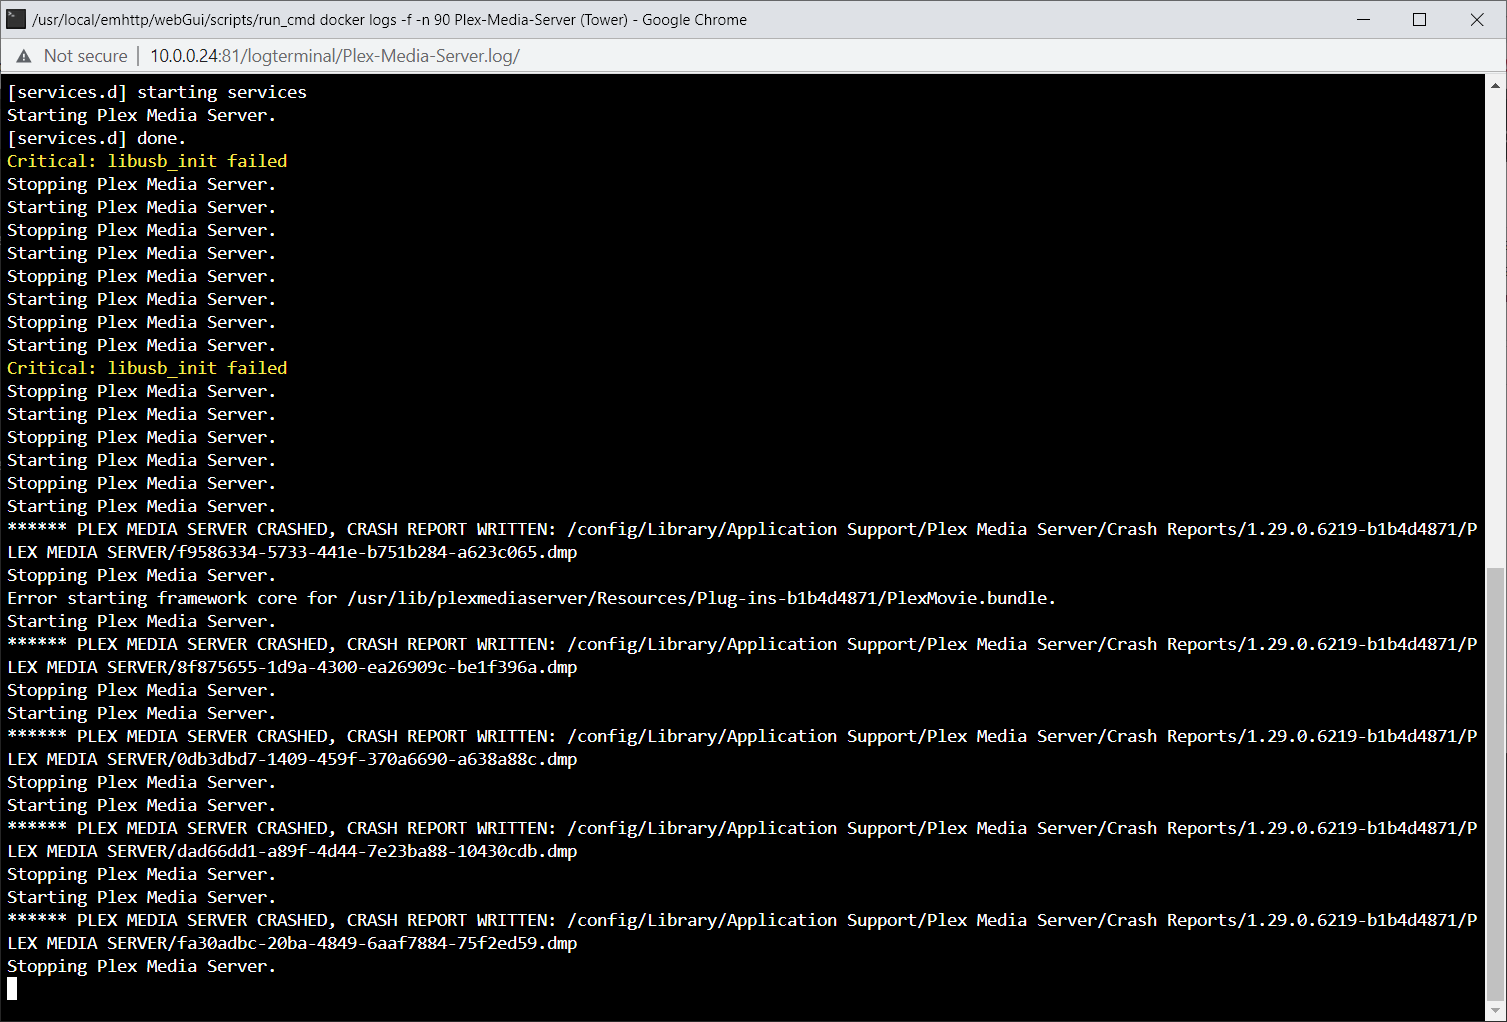Click '[services.d] starting services' line
The width and height of the screenshot is (1507, 1022).
pos(157,92)
